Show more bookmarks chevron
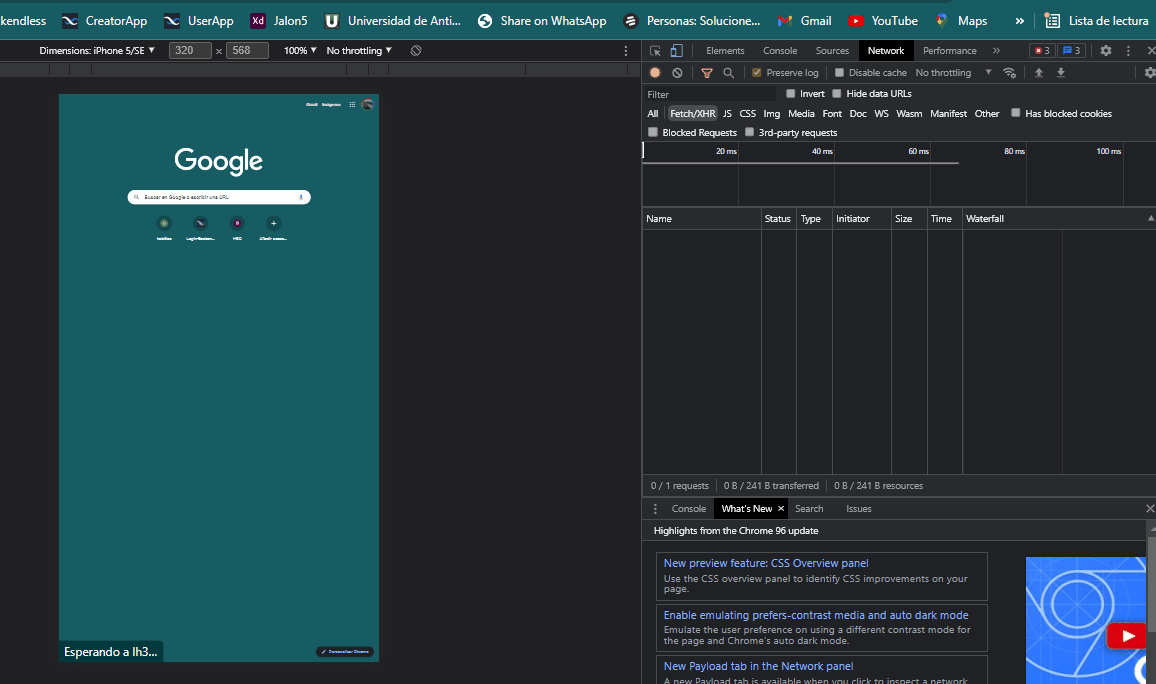 1020,21
